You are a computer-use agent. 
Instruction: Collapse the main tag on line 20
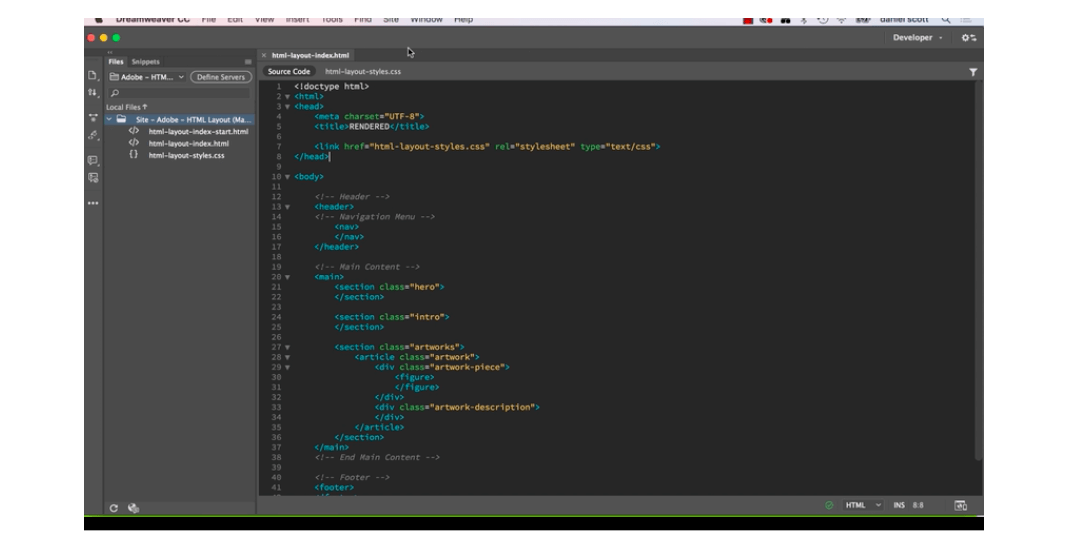pos(287,278)
